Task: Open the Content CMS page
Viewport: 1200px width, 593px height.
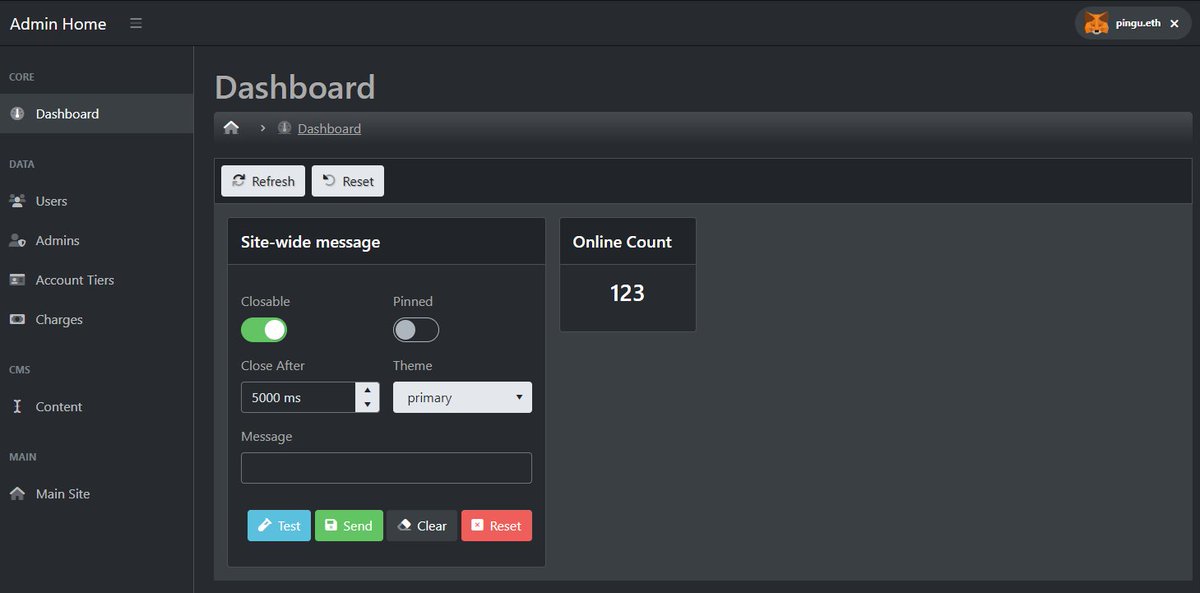Action: 96,407
